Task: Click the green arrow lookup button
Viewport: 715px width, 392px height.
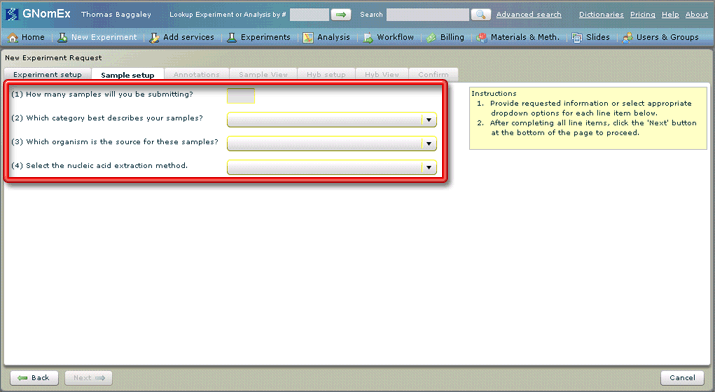Action: (x=341, y=15)
